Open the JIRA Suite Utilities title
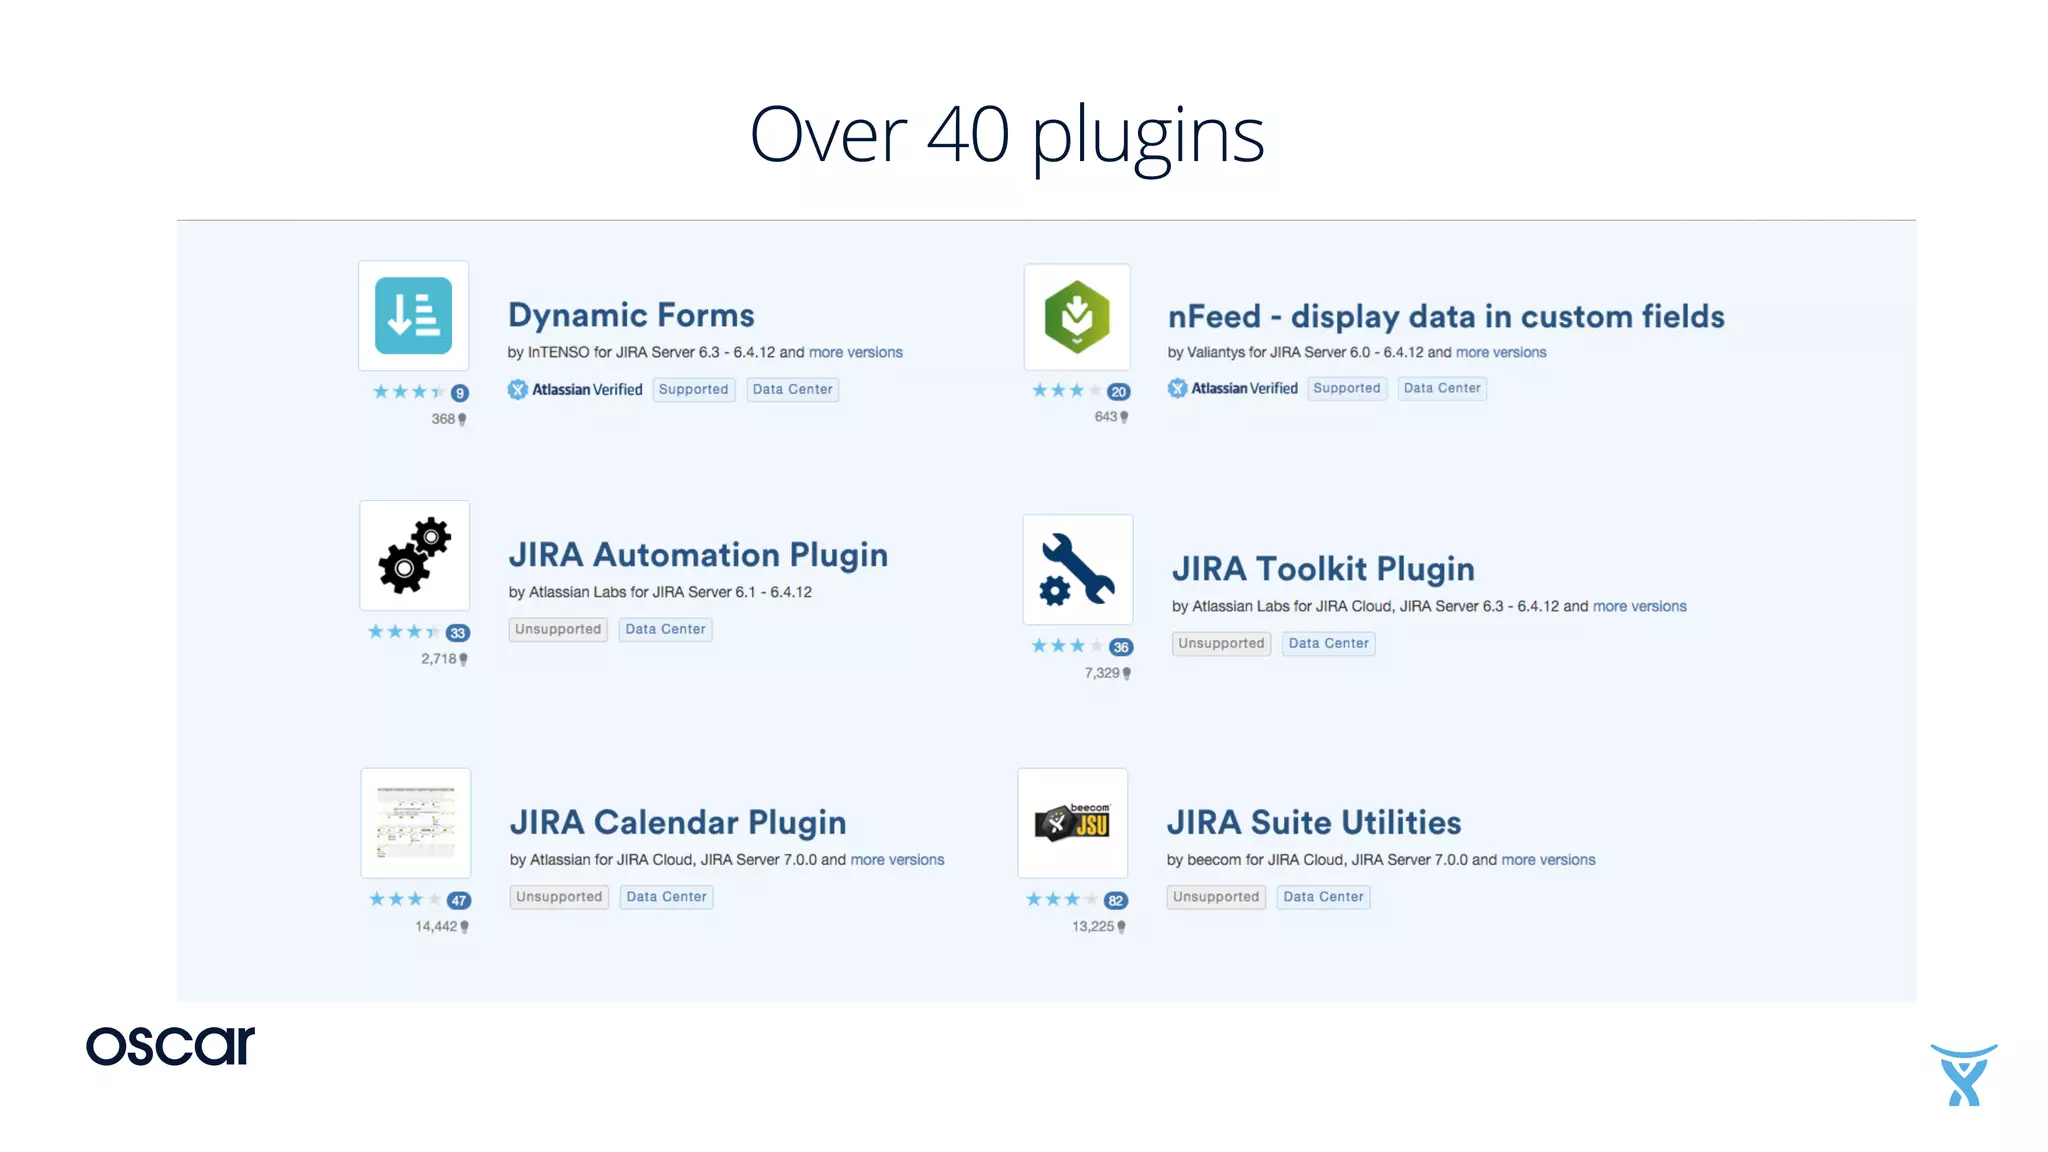The height and width of the screenshot is (1152, 2048). pos(1314,823)
